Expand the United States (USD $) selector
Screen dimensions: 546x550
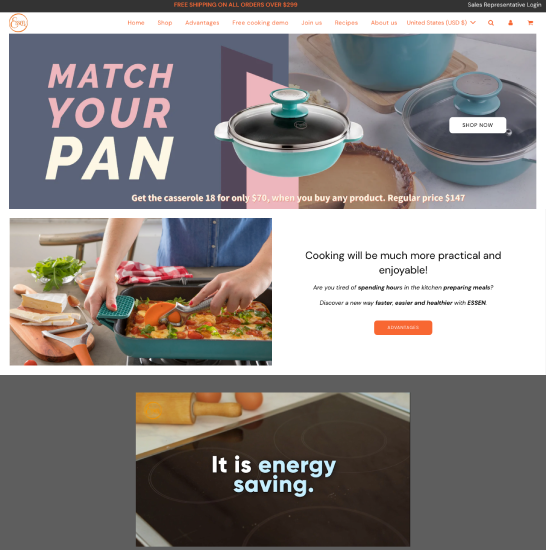coord(441,23)
